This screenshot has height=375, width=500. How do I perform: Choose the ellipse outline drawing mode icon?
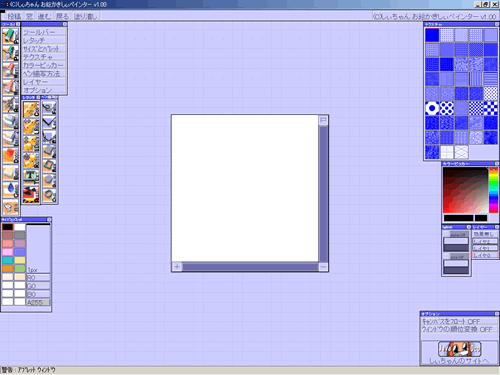[x=49, y=195]
